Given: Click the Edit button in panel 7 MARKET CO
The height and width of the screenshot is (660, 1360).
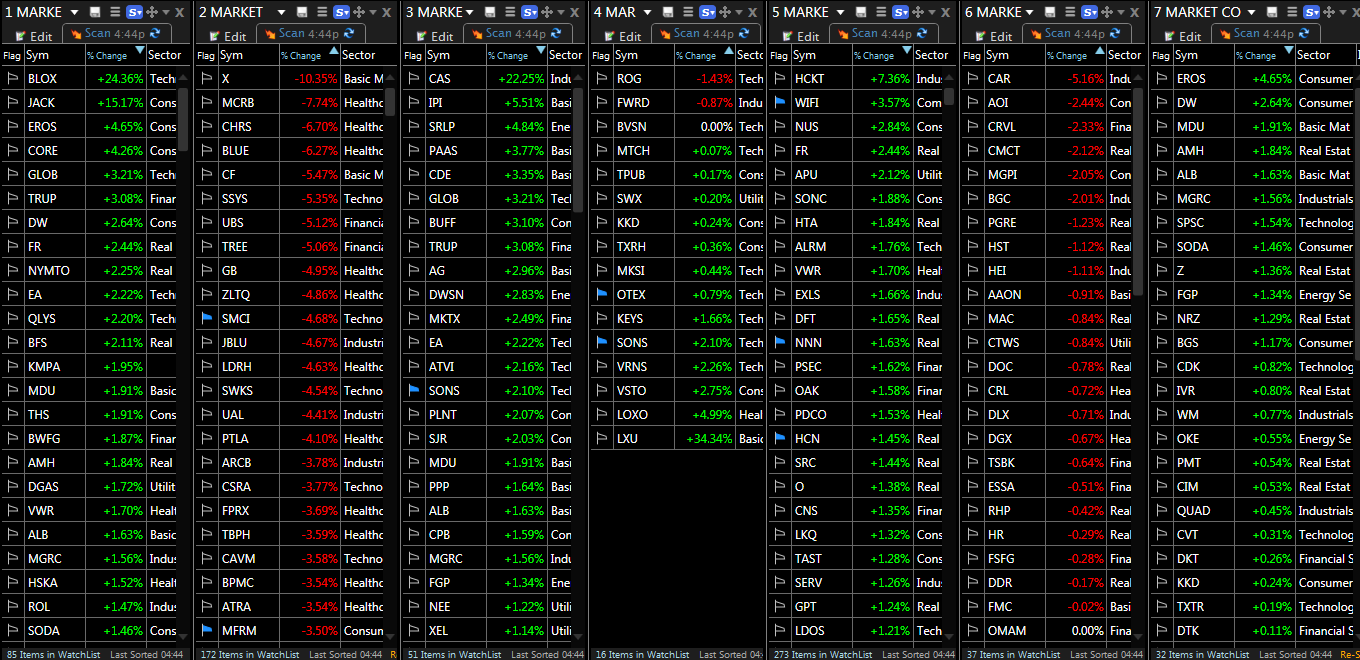Looking at the screenshot, I should coord(1181,36).
